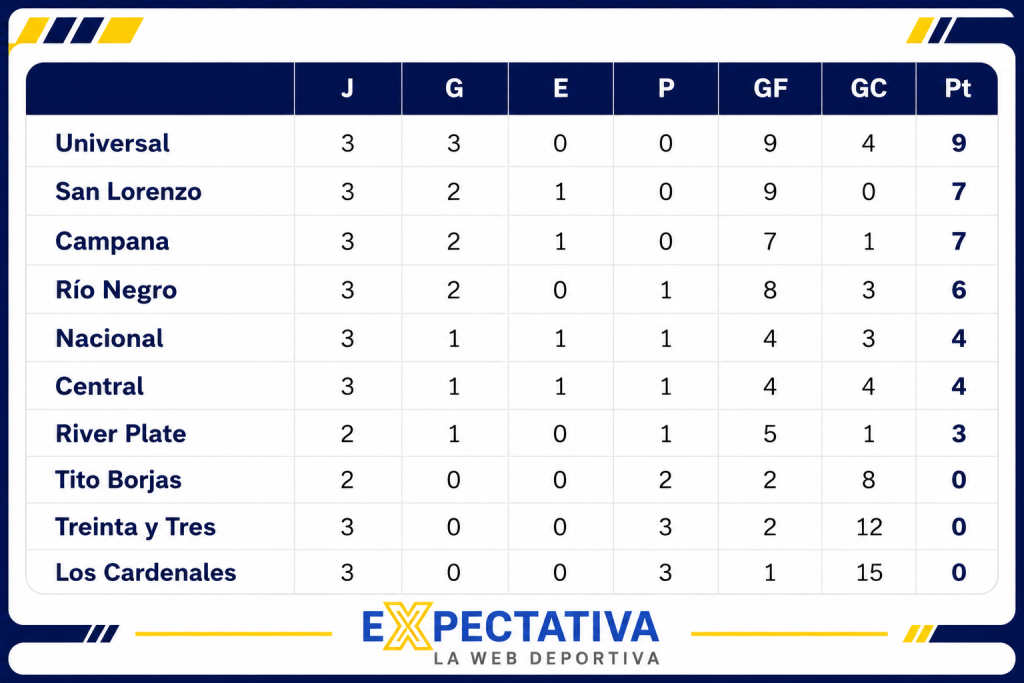The image size is (1024, 683).
Task: Click the GC column header
Action: [869, 88]
